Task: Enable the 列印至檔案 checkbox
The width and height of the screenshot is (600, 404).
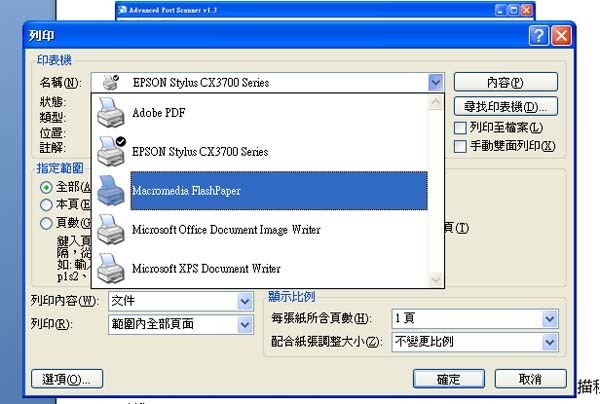Action: tap(460, 128)
